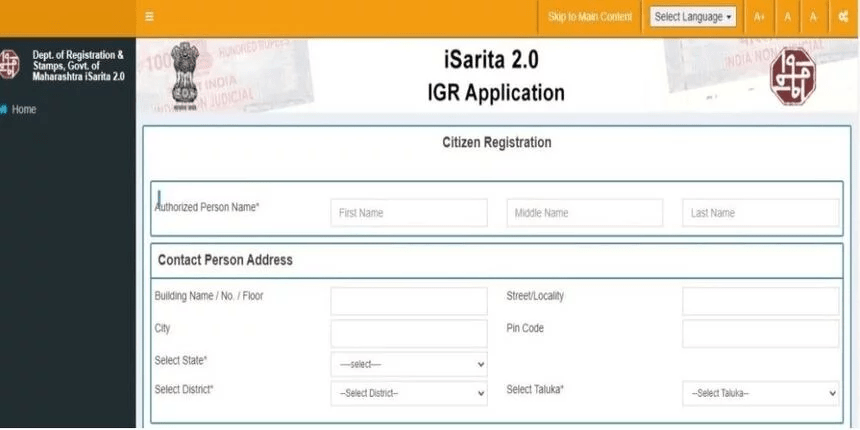Click the India national emblem image

coord(185,76)
